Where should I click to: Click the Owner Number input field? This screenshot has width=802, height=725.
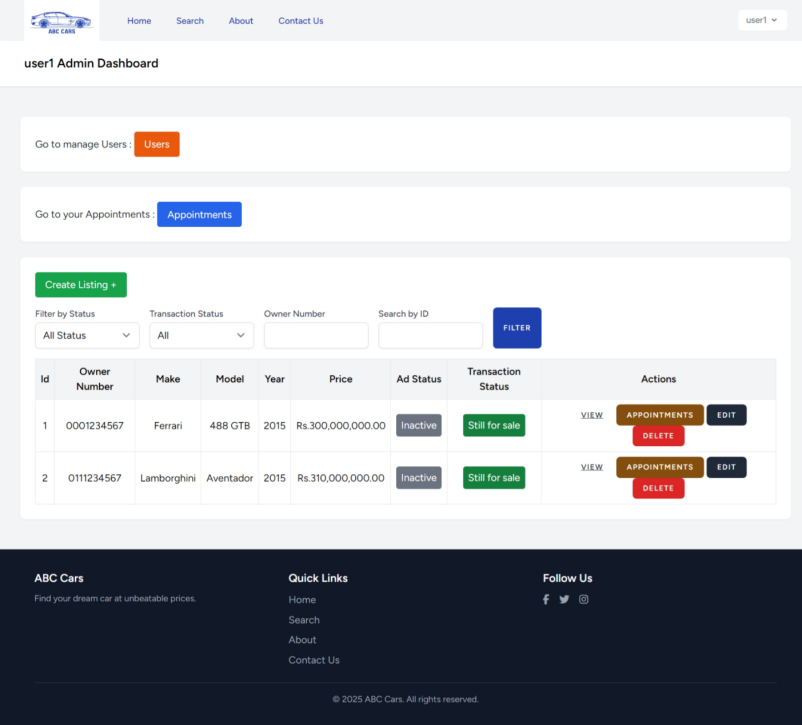316,335
